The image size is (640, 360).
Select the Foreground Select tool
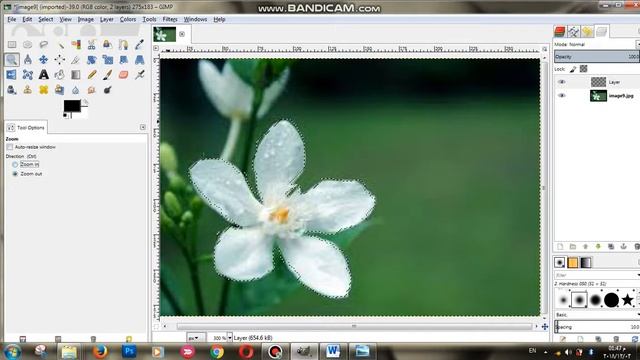pos(107,44)
